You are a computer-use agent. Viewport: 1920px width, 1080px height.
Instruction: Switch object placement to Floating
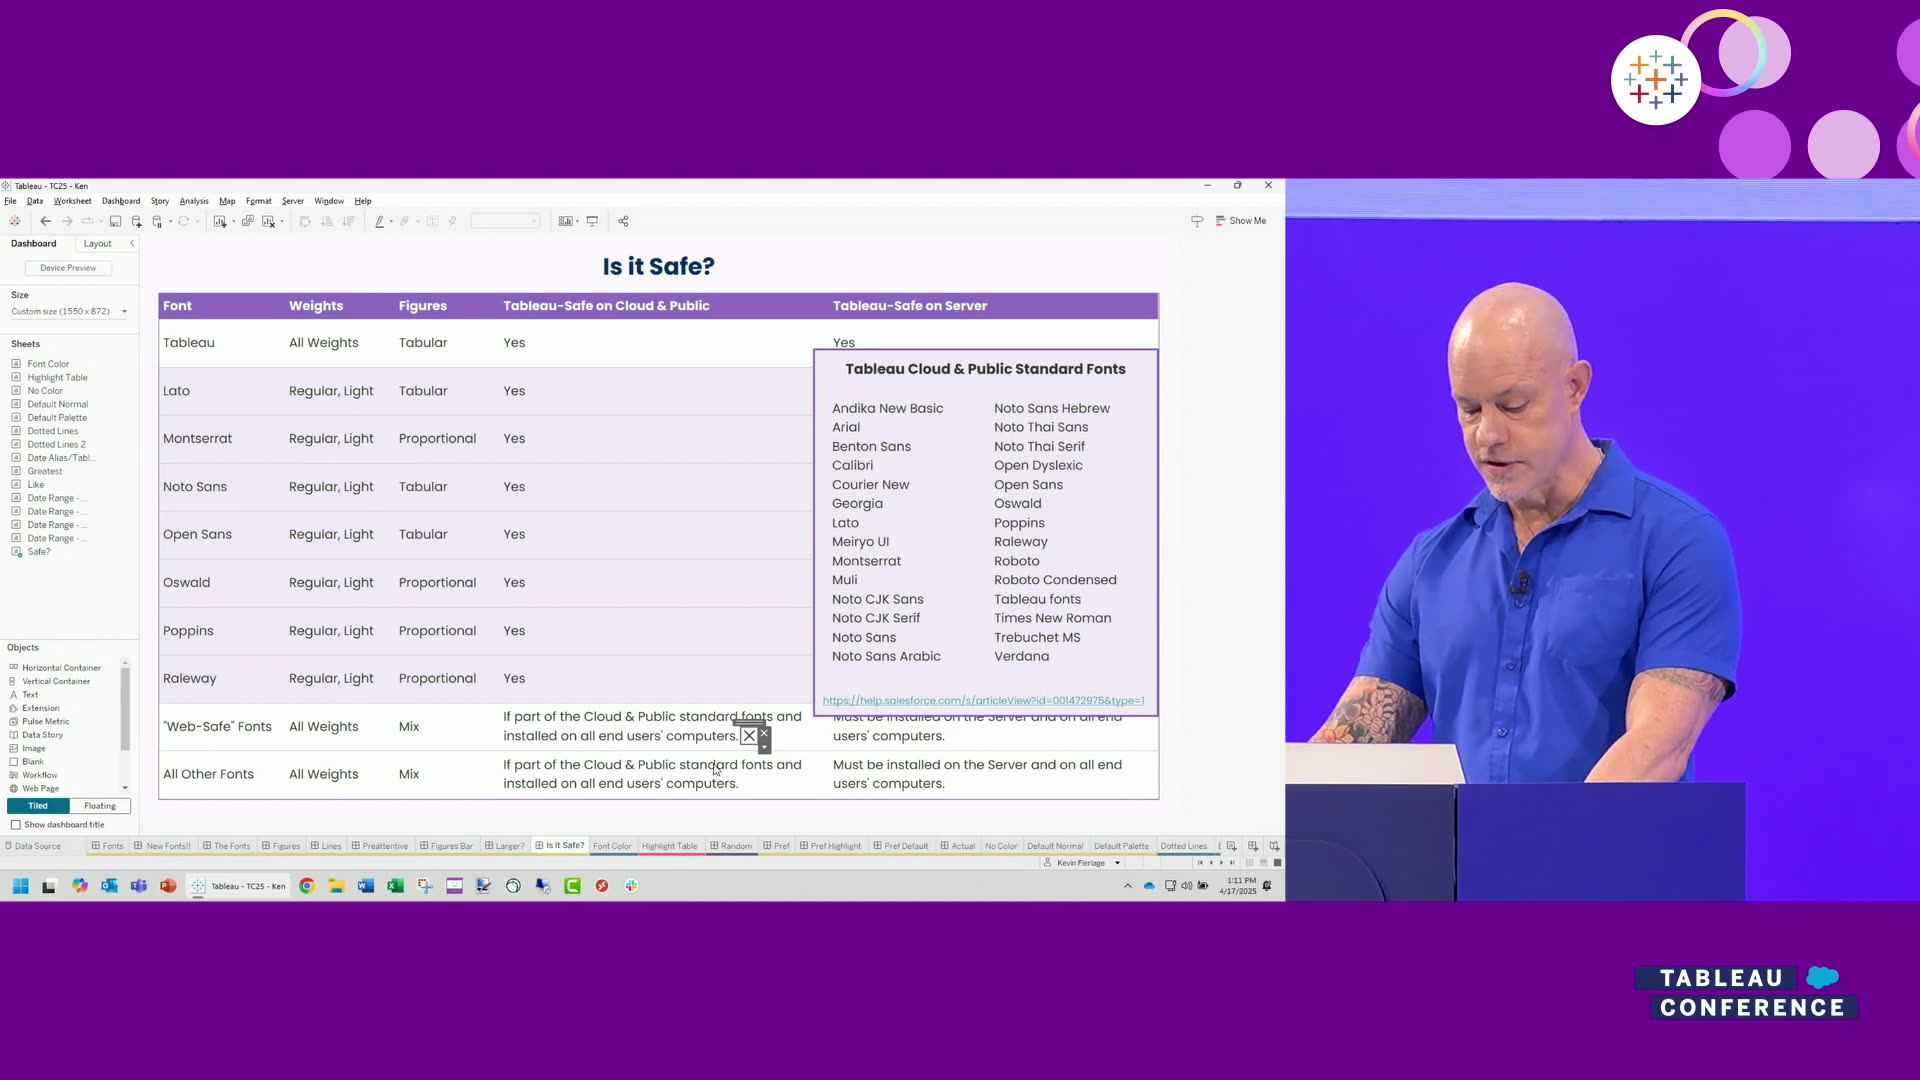(x=100, y=806)
